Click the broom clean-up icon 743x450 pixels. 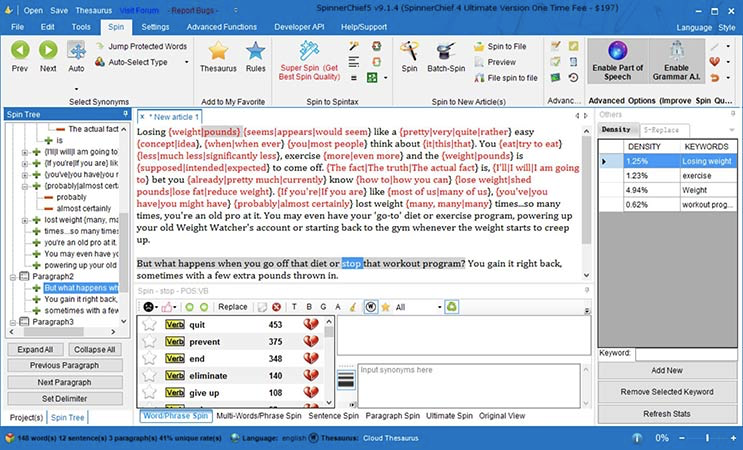353,307
